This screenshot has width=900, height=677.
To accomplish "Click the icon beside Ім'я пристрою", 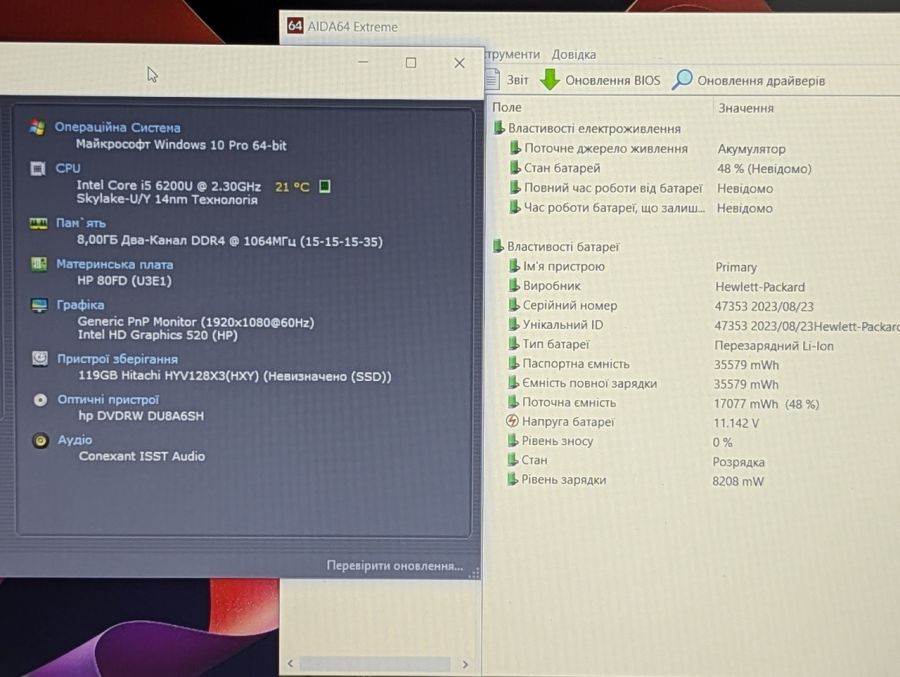I will tap(514, 266).
